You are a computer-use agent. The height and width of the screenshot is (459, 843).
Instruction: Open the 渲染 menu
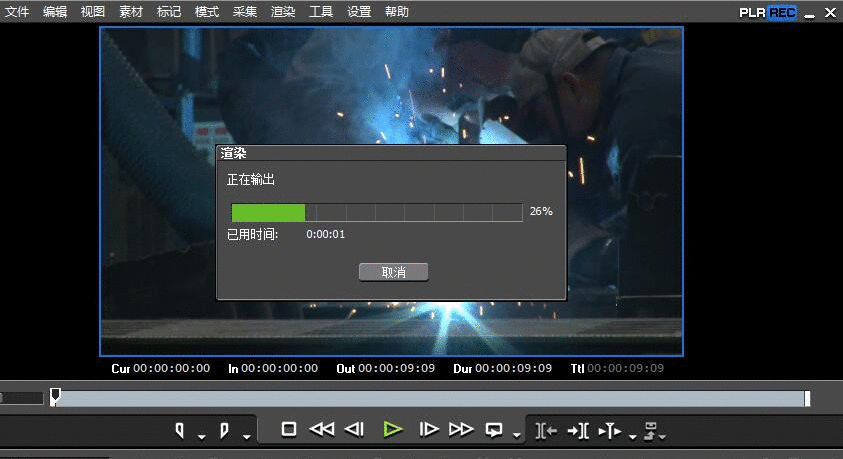283,12
